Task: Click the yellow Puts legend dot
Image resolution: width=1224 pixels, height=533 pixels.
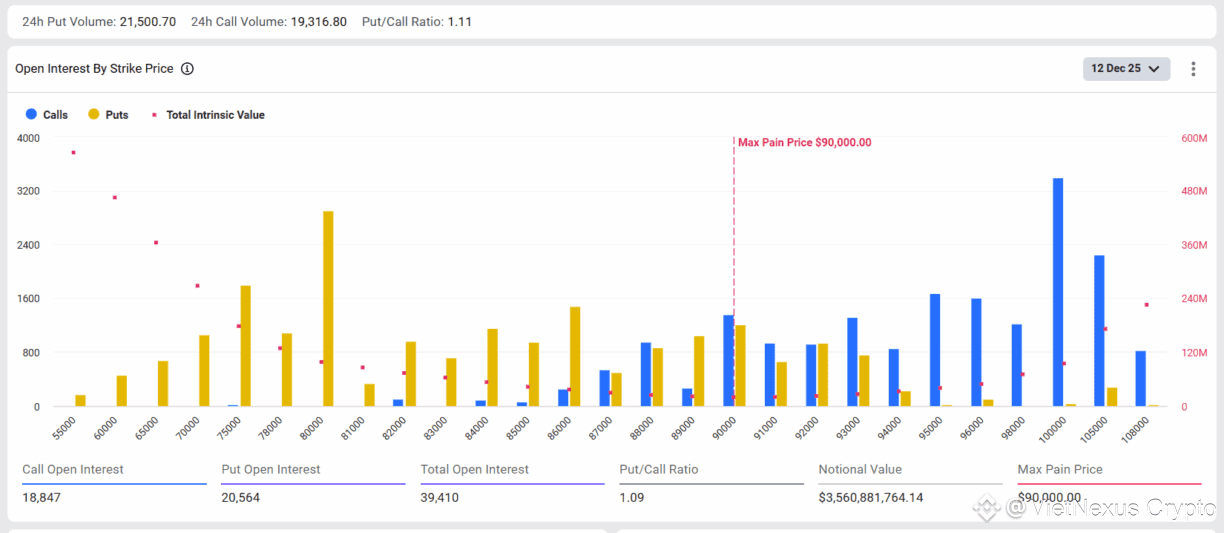Action: tap(94, 115)
